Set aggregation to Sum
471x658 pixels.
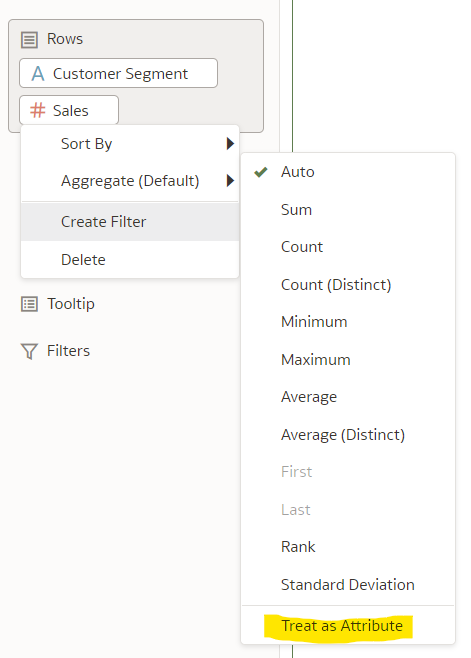348,209
